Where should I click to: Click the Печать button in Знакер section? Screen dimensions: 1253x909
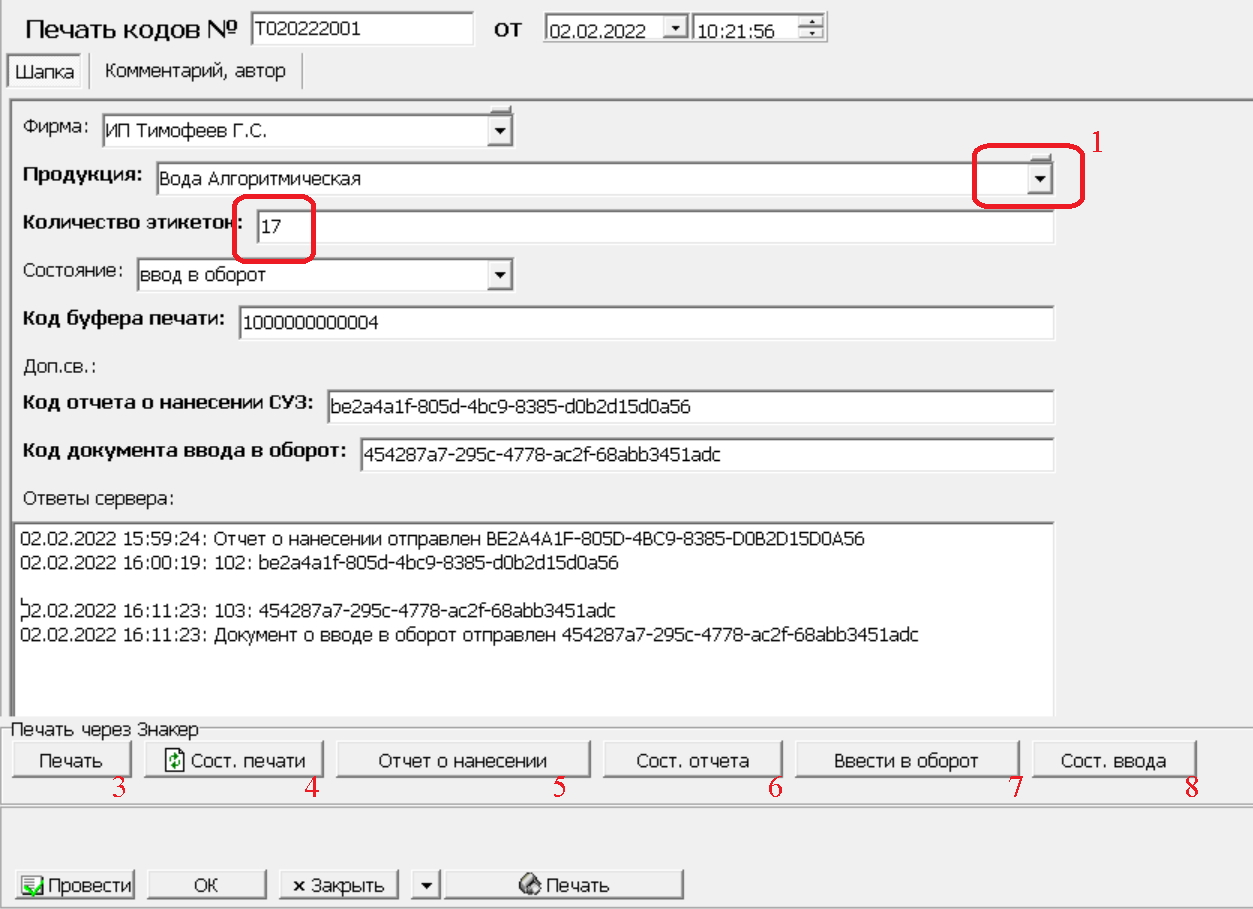click(x=71, y=761)
